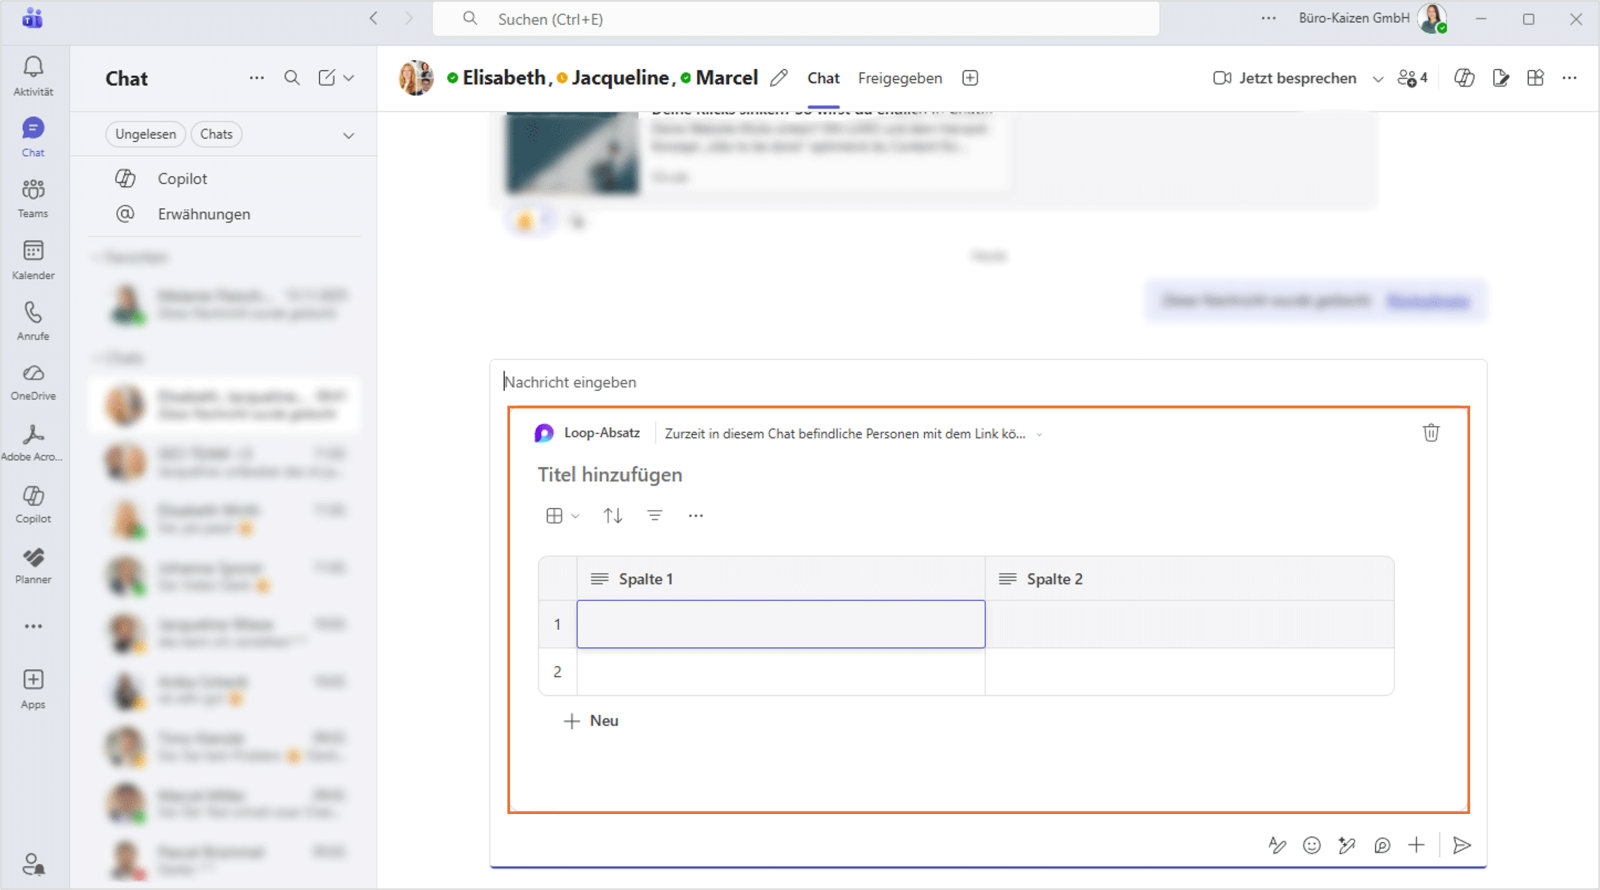Expand the chat filter chevron
1600x890 pixels.
point(349,135)
